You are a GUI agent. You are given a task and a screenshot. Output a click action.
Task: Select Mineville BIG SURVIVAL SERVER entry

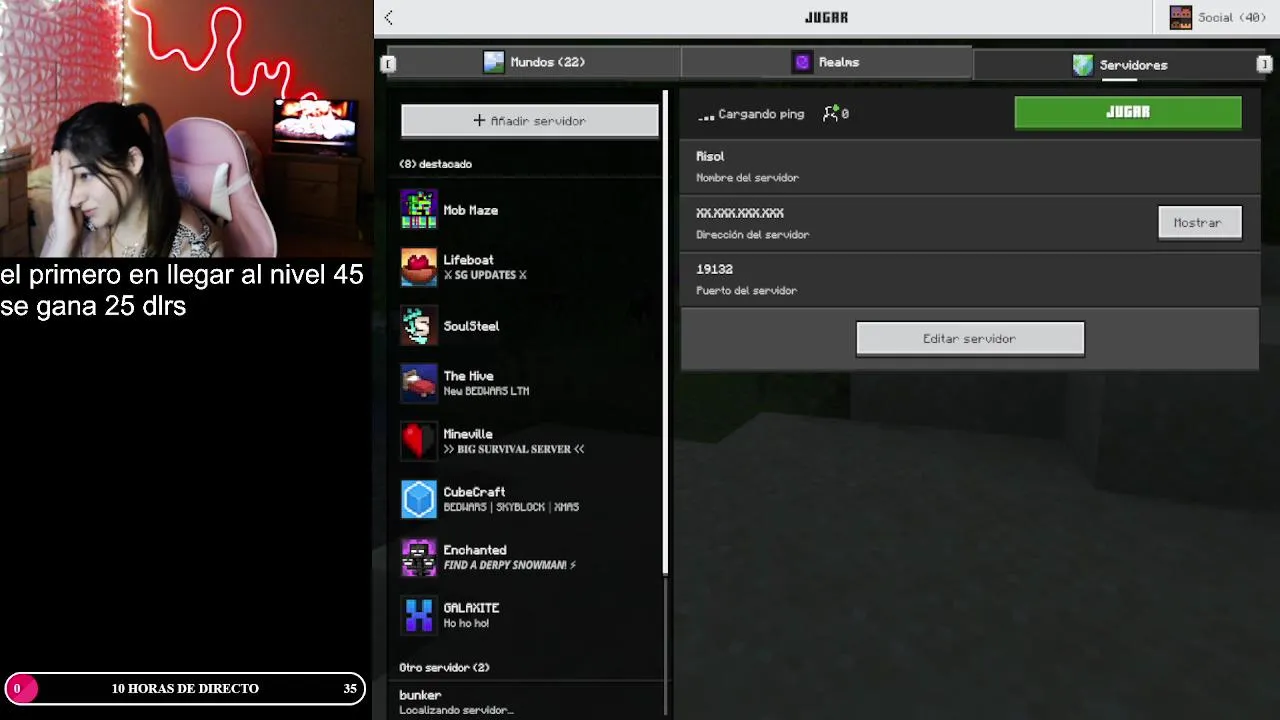coord(530,441)
